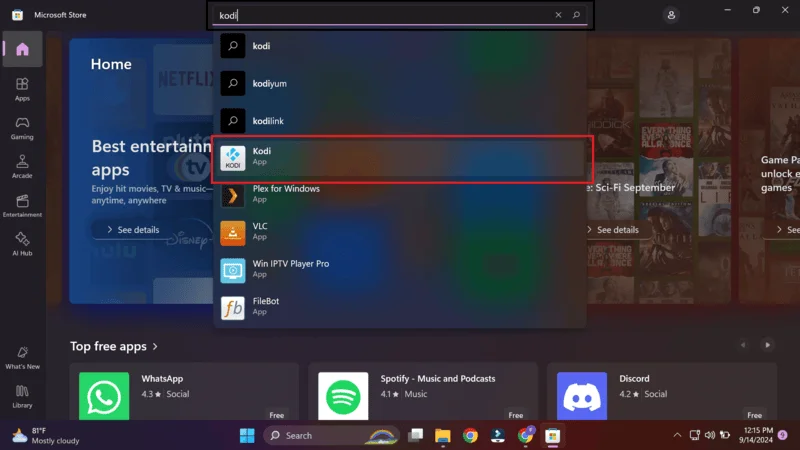Show next apps with right carousel arrow
This screenshot has width=800, height=450.
click(767, 345)
